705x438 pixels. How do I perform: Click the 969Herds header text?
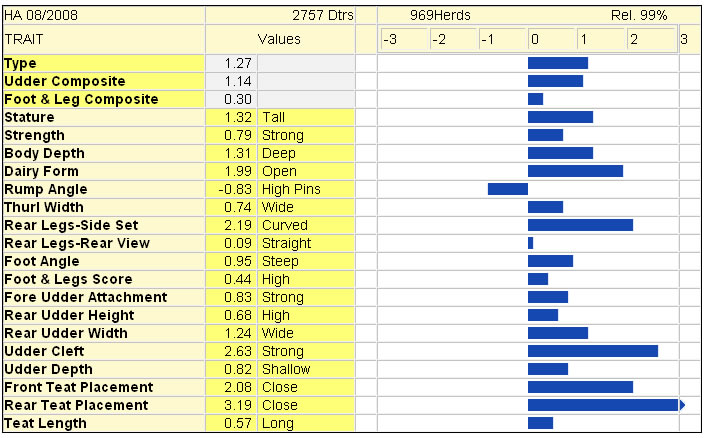click(x=440, y=15)
